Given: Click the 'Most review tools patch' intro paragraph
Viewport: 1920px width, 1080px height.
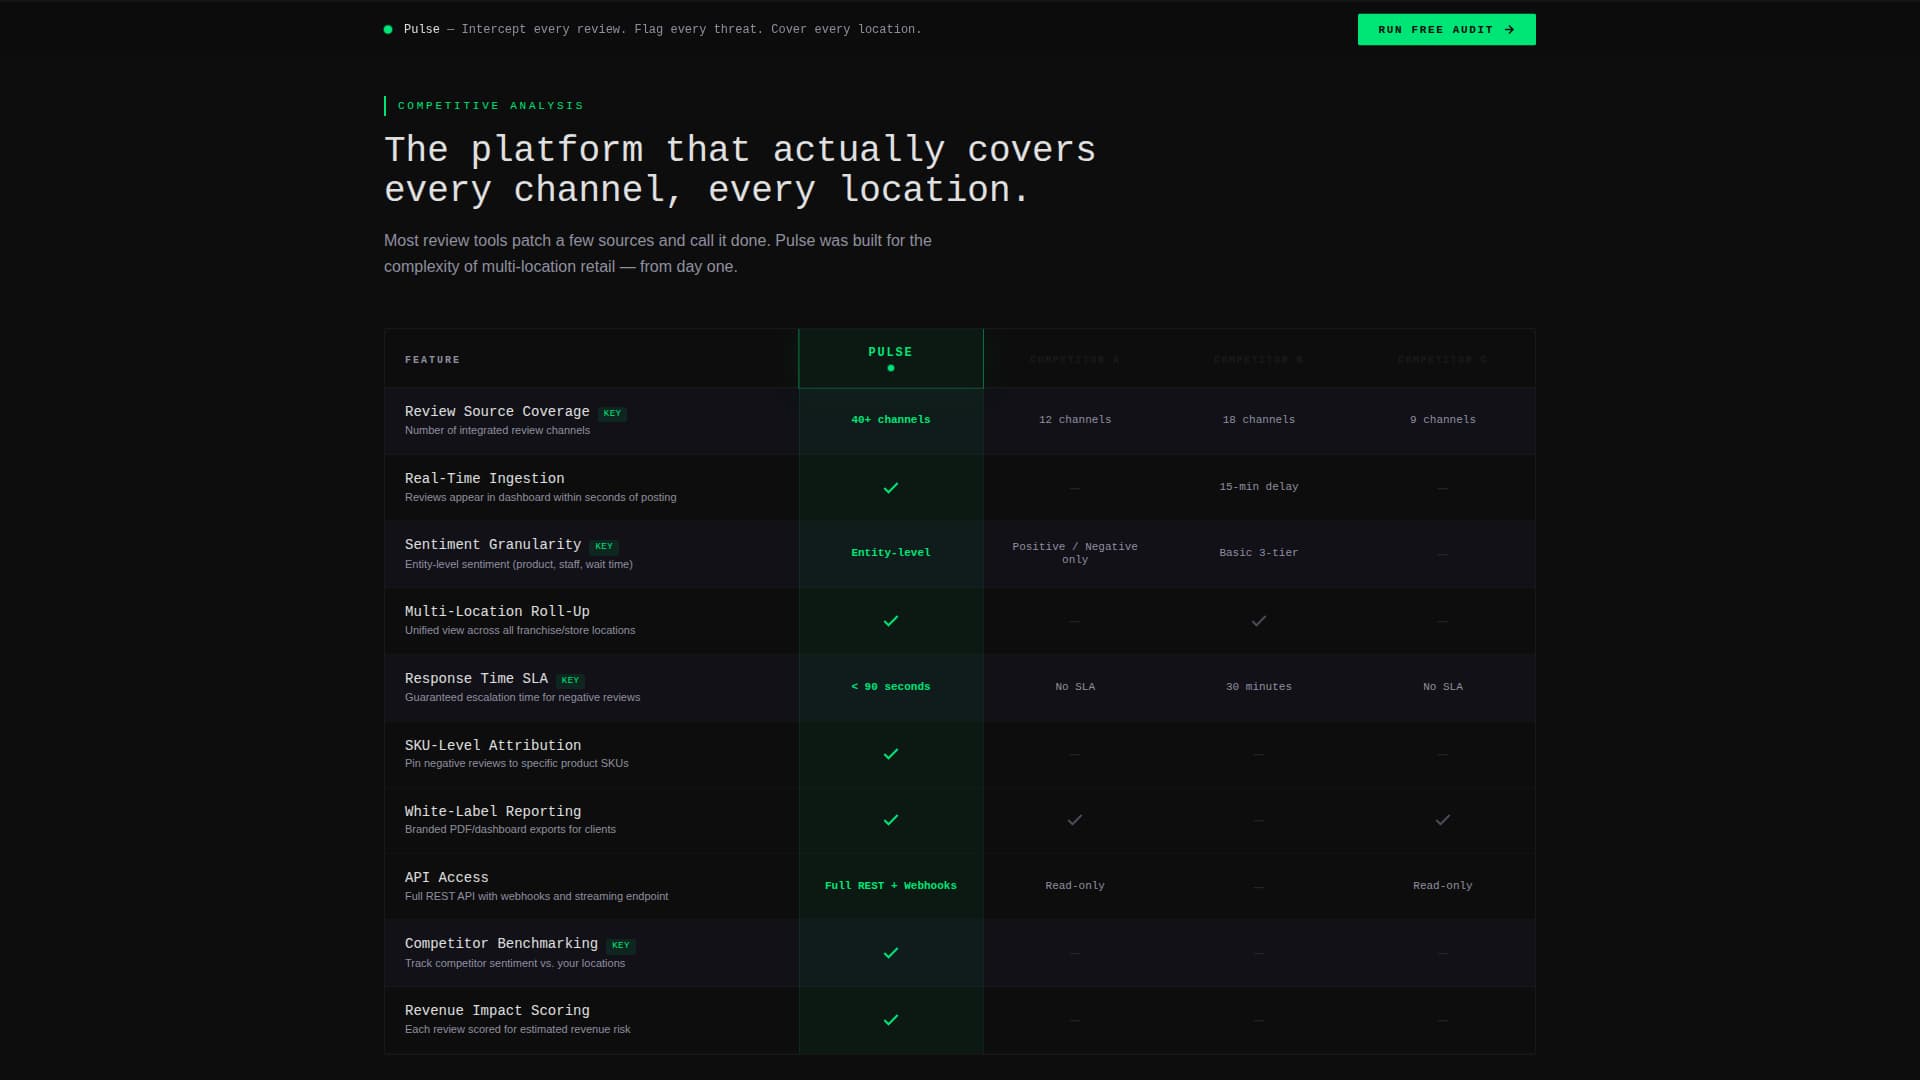Looking at the screenshot, I should [x=658, y=254].
